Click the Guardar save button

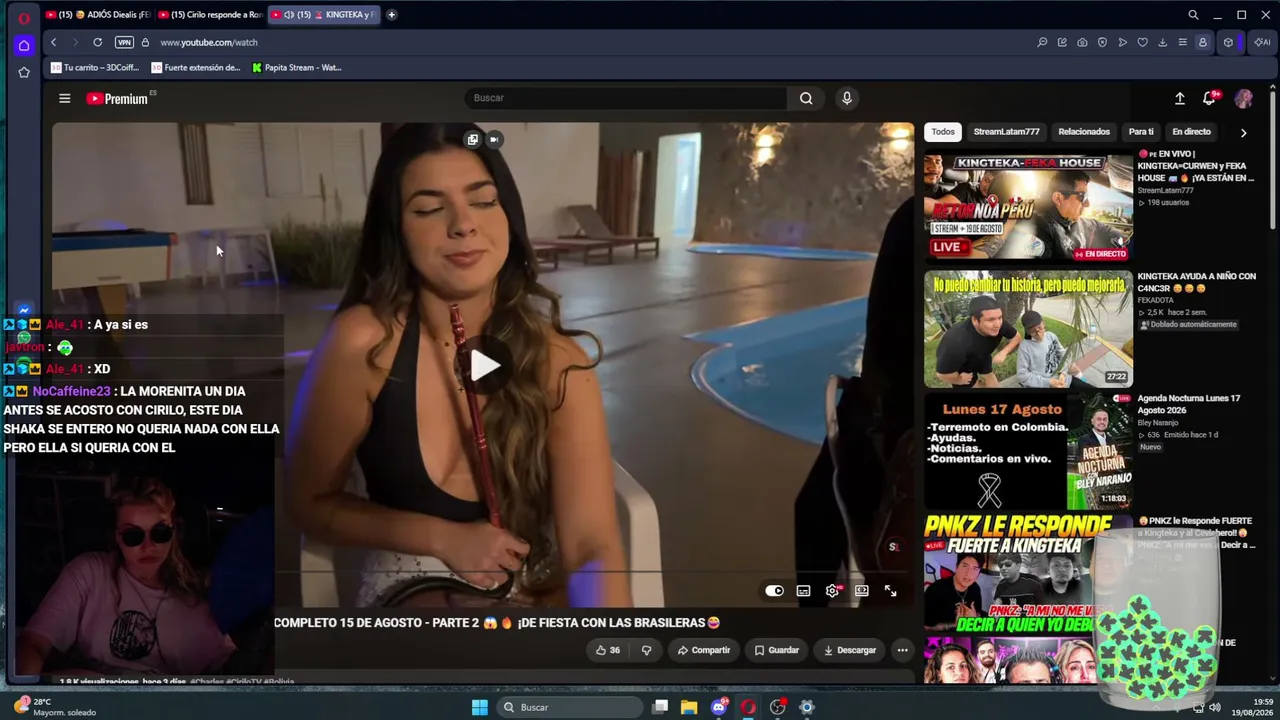(777, 650)
